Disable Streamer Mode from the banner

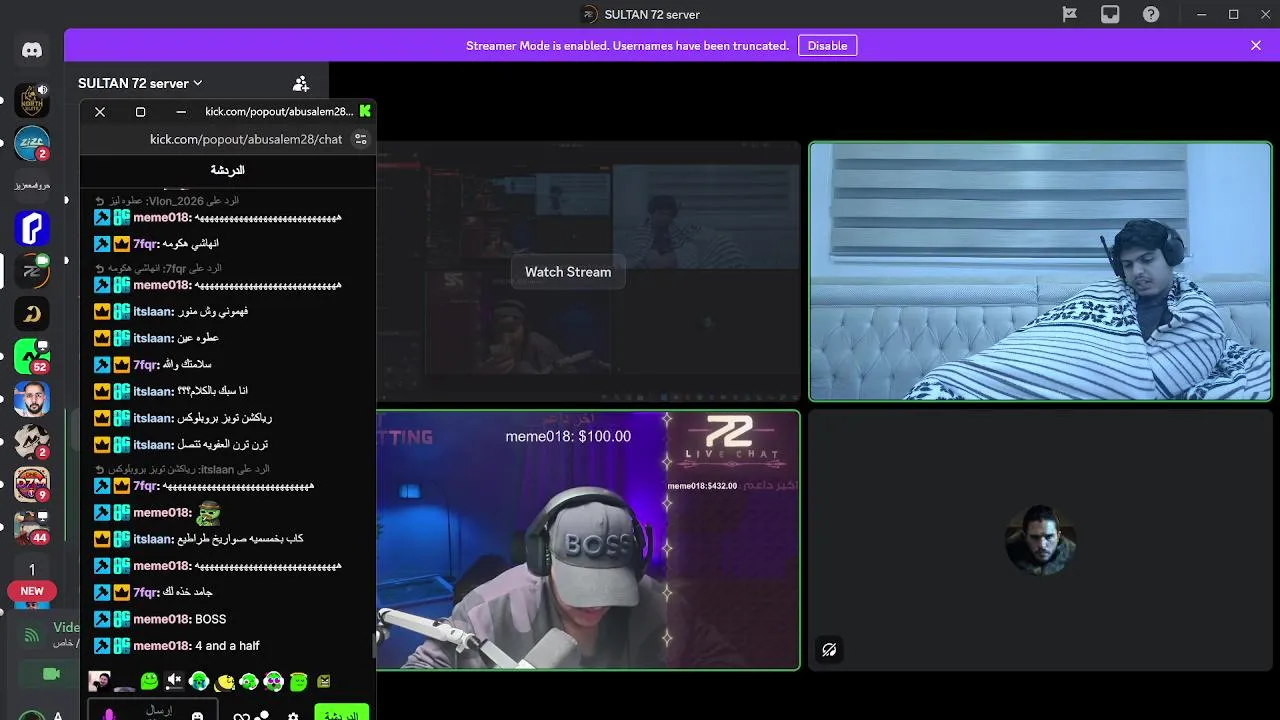(x=827, y=45)
